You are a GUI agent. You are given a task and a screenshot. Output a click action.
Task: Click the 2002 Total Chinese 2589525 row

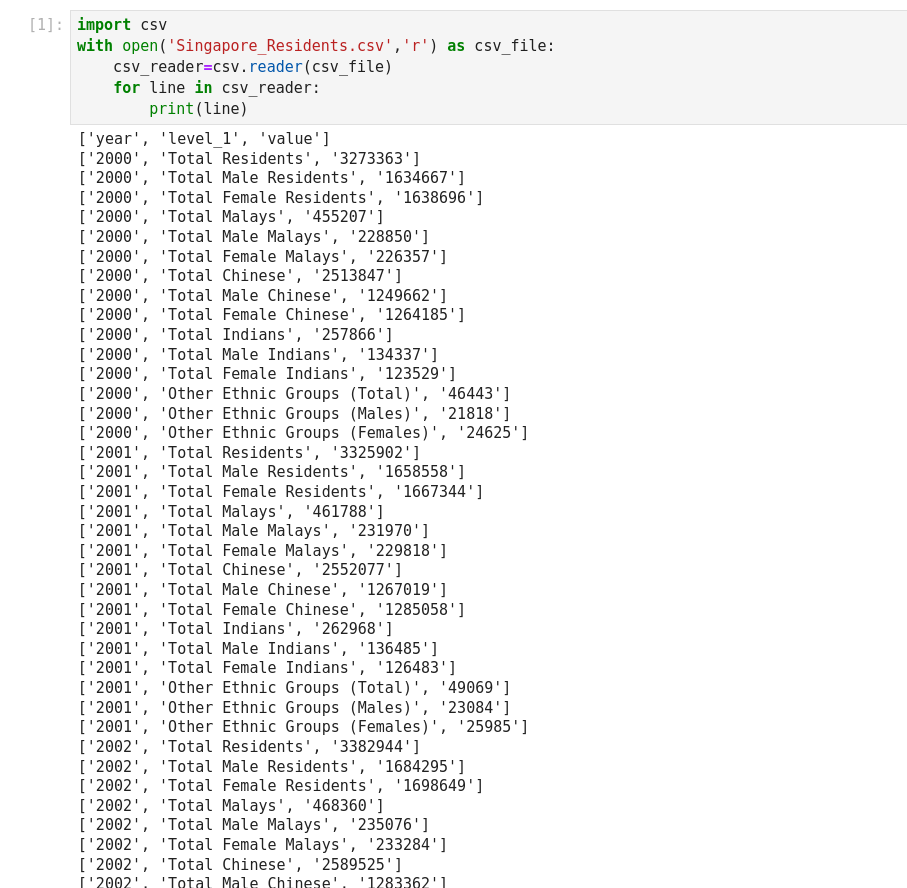(x=240, y=865)
